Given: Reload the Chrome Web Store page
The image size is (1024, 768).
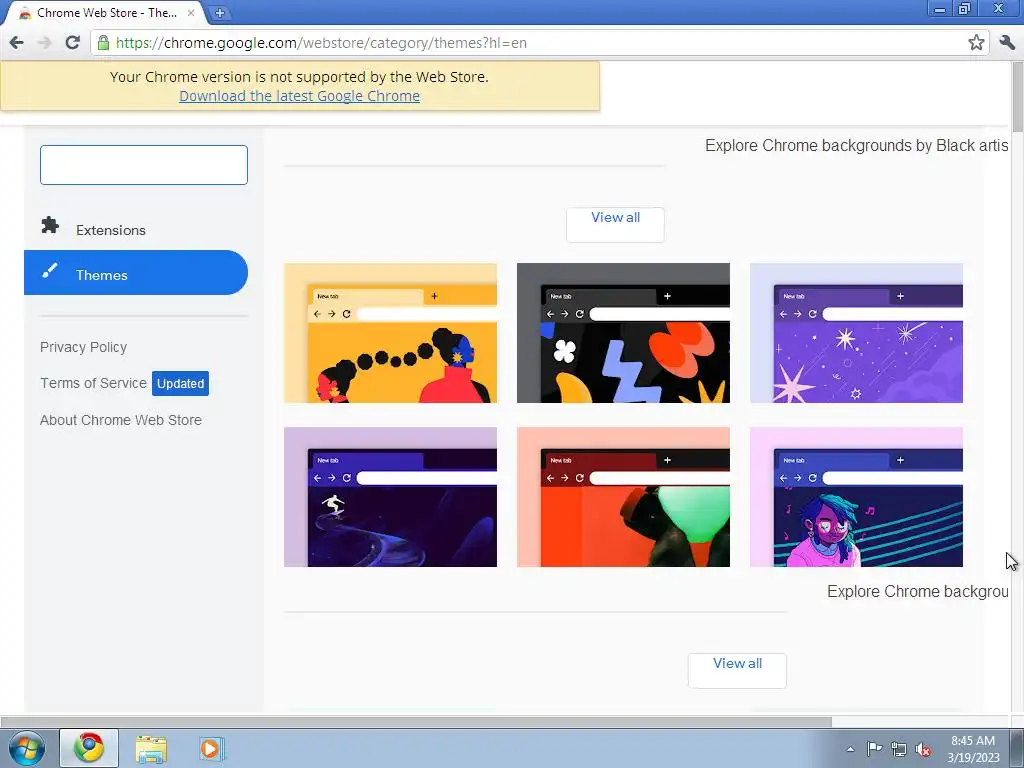Looking at the screenshot, I should 72,42.
